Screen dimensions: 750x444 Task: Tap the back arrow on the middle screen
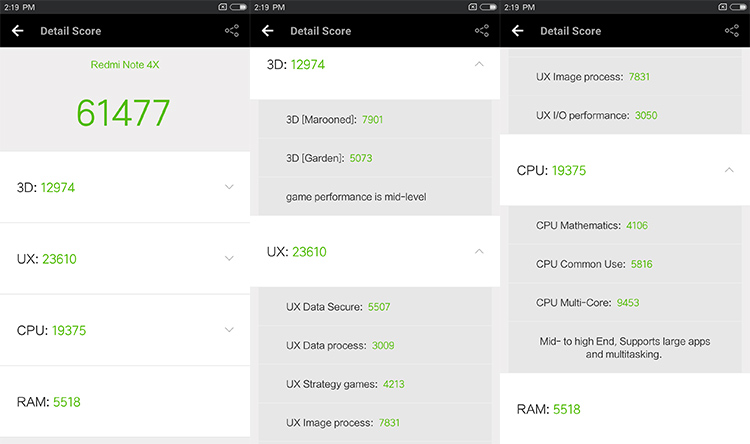(267, 31)
